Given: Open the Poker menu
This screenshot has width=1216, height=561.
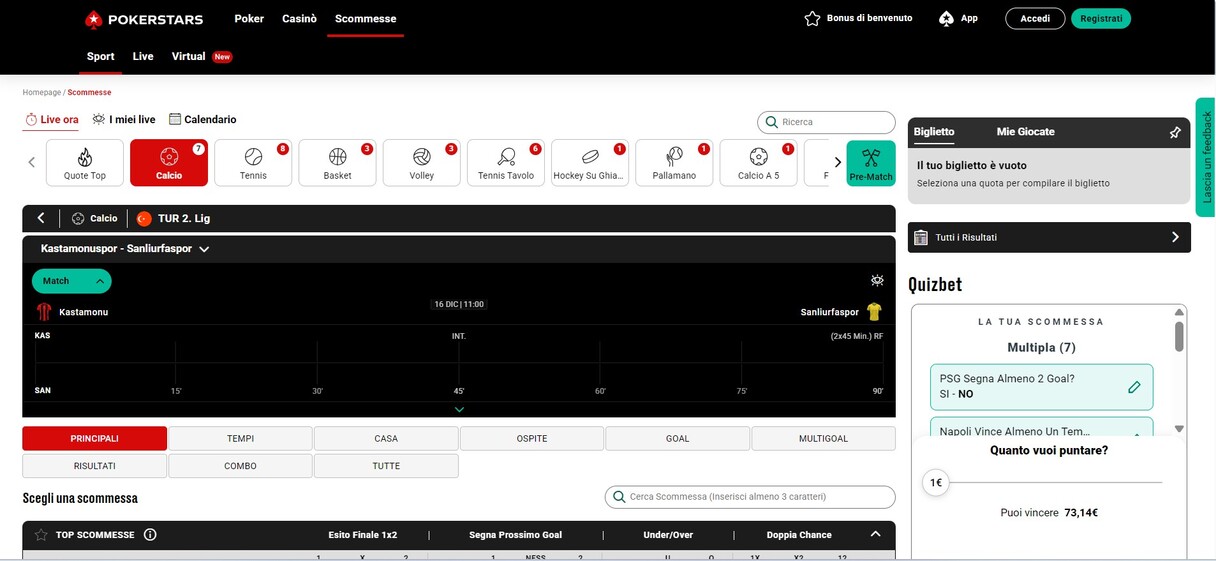Looking at the screenshot, I should (x=249, y=19).
